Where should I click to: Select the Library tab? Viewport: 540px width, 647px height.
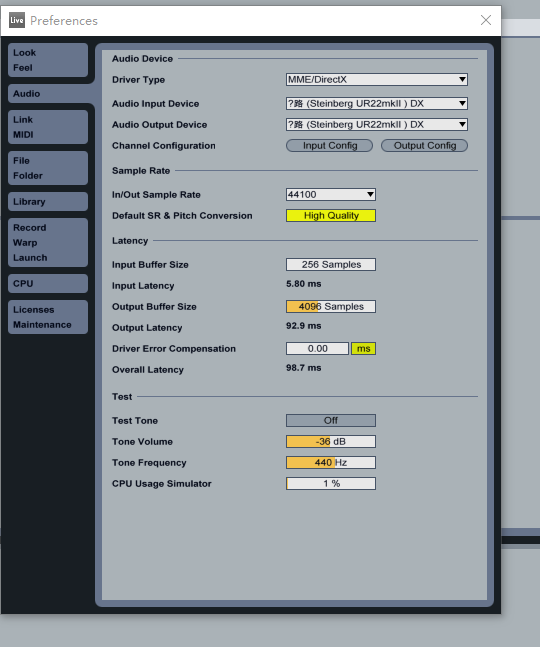[x=48, y=201]
